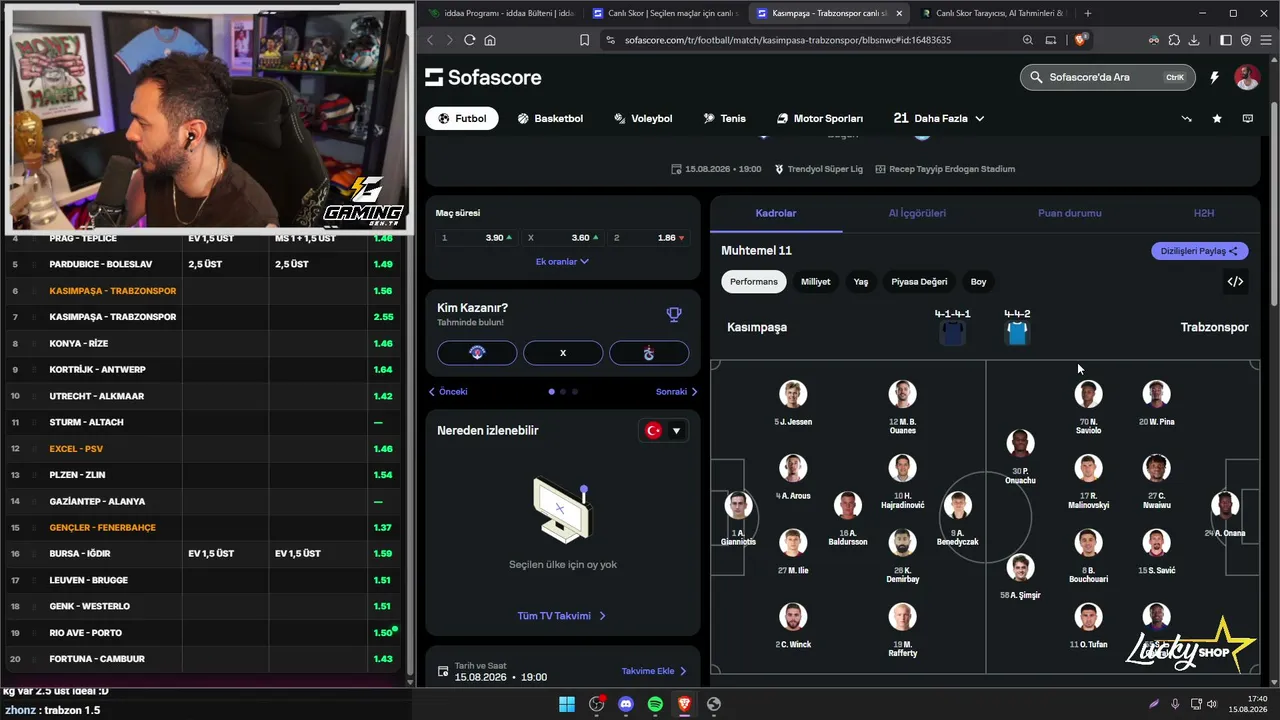
Task: Click the browser address bar URL
Action: (x=788, y=40)
